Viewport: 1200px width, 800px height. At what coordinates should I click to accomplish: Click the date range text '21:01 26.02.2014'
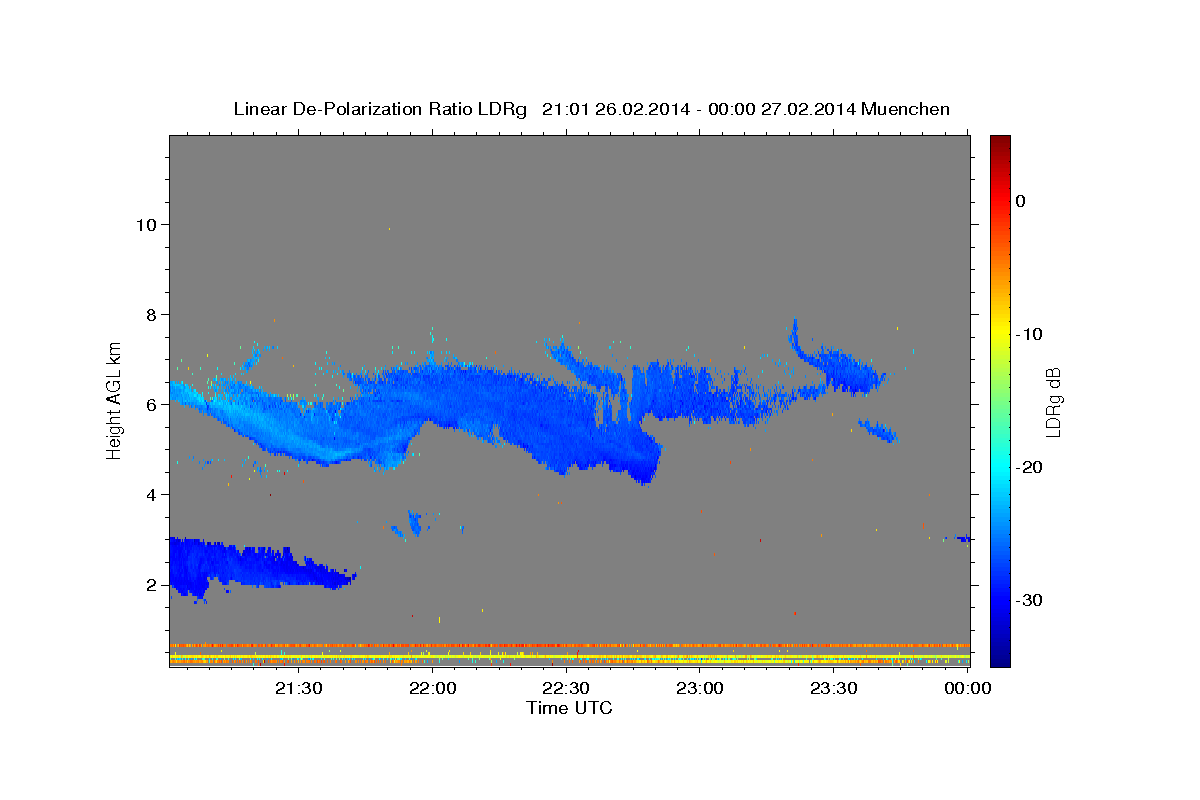point(615,109)
